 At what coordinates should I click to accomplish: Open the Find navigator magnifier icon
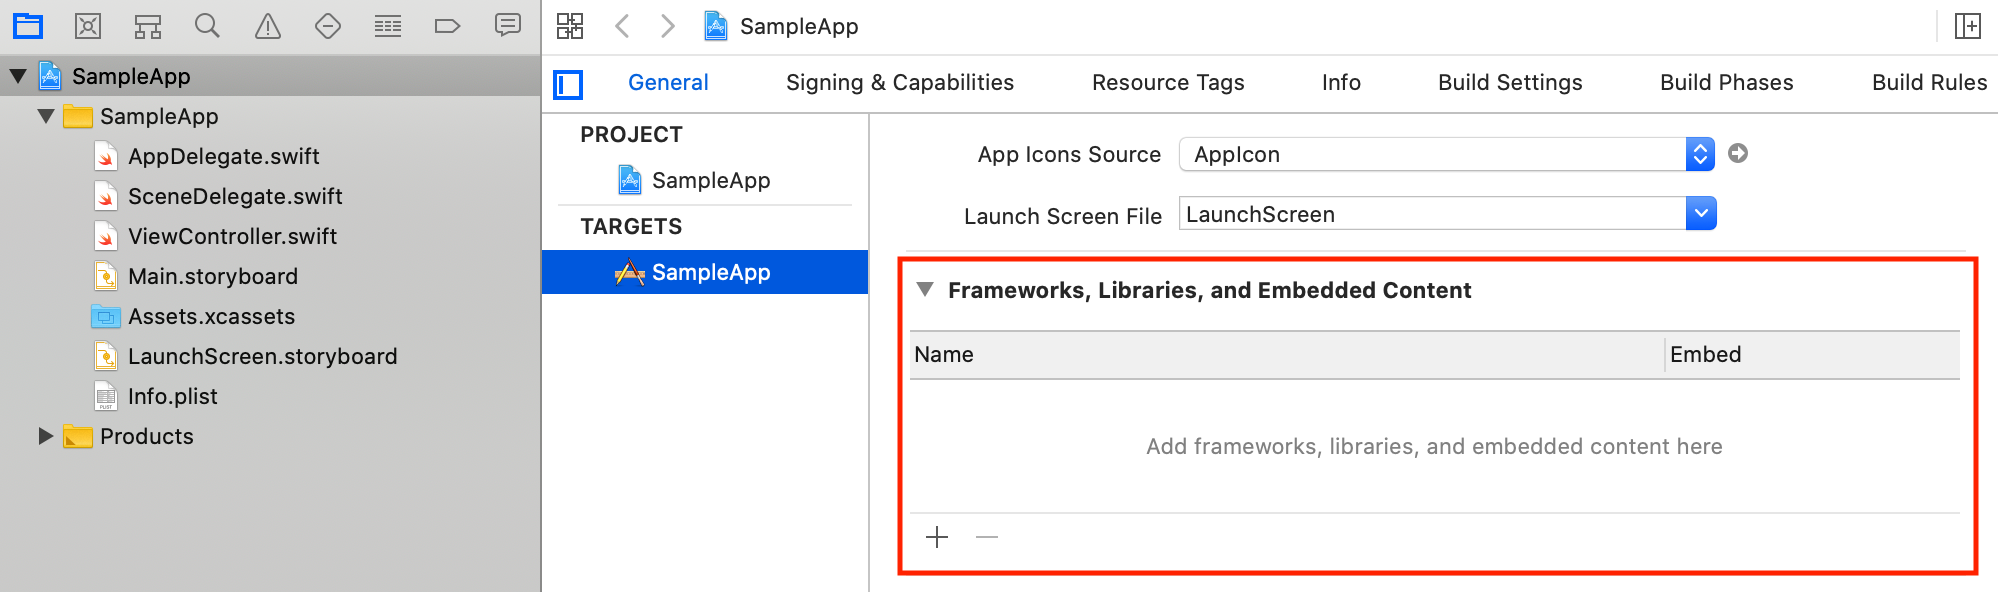click(207, 26)
